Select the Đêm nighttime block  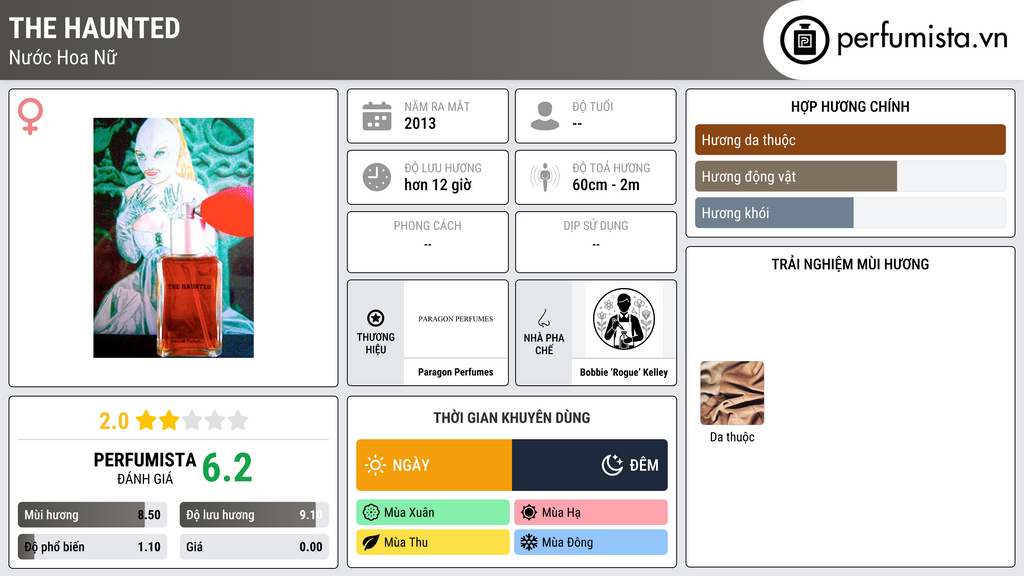pos(590,465)
